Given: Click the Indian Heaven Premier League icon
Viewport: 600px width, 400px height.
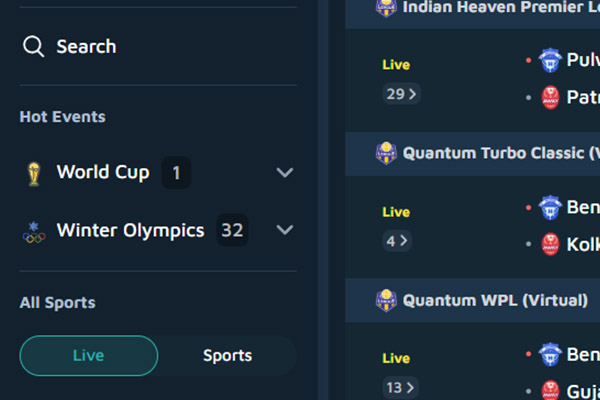Looking at the screenshot, I should pyautogui.click(x=386, y=7).
